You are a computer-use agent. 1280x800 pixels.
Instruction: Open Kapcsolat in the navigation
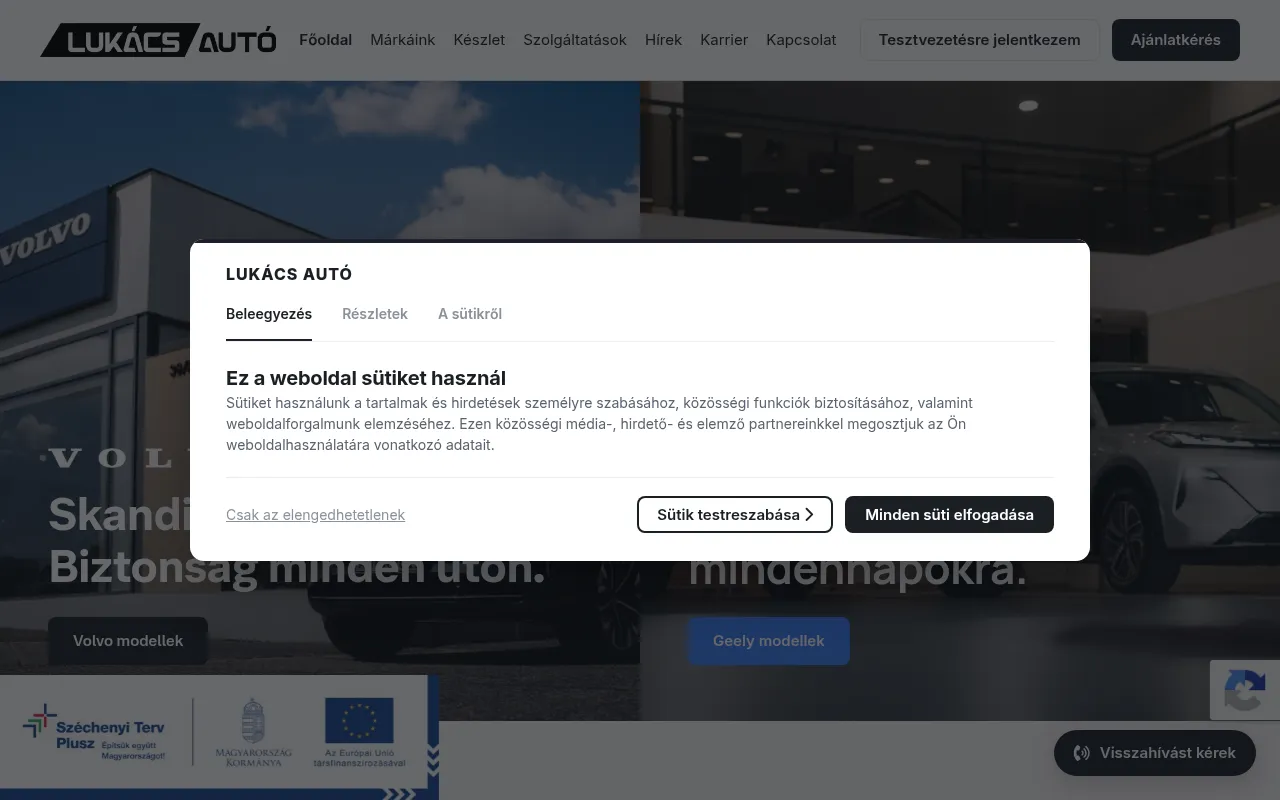[x=801, y=40]
